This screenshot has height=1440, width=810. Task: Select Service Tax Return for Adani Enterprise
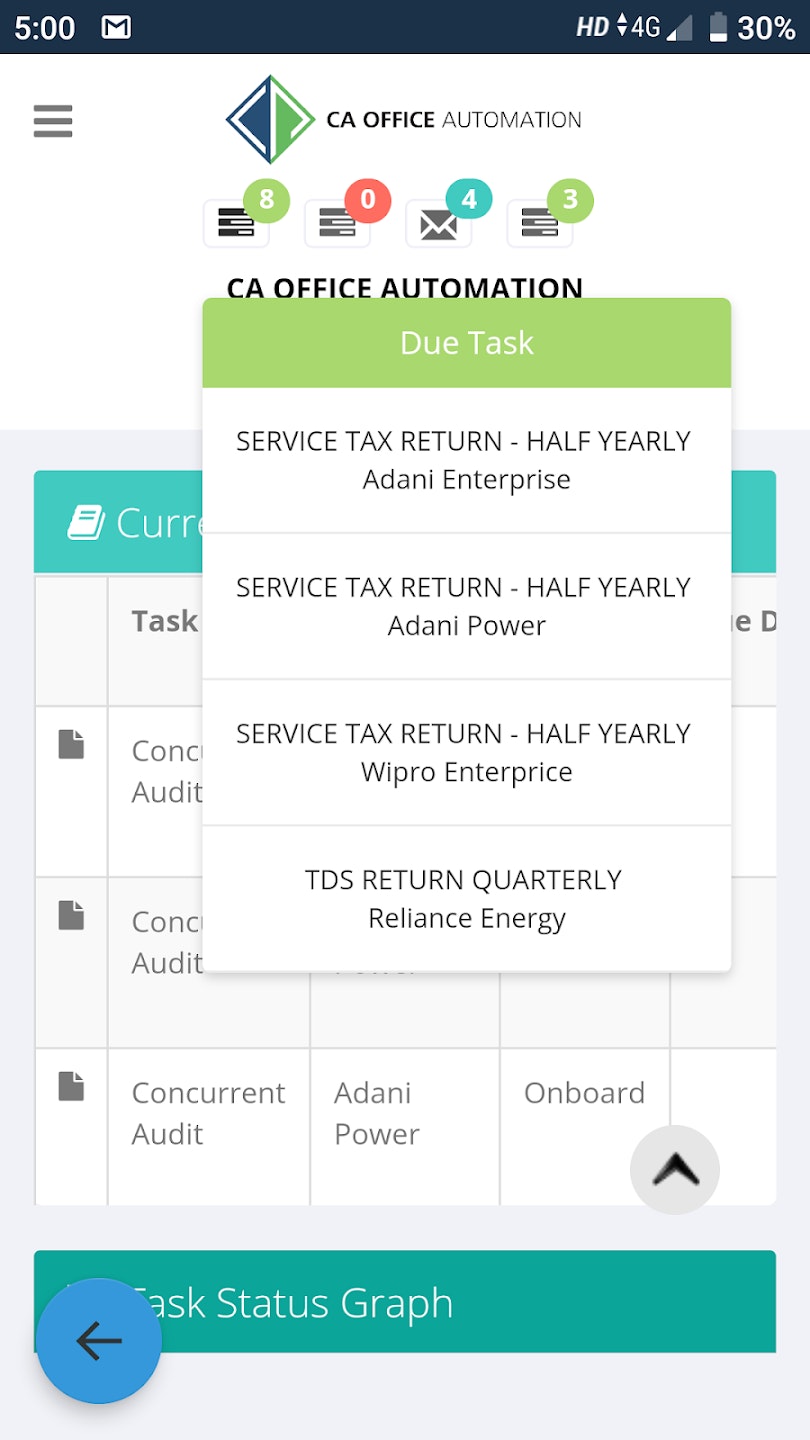click(x=466, y=460)
